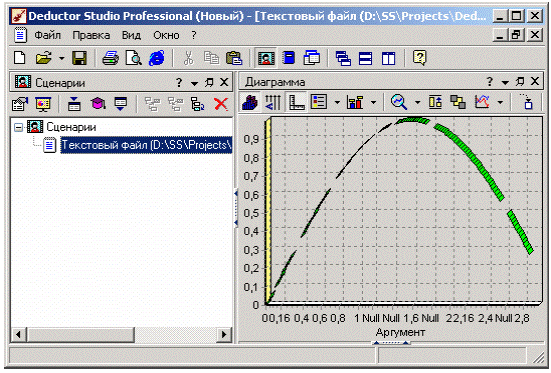This screenshot has height=373, width=551.
Task: Cascade windows using the cascade icon
Action: coord(343,58)
